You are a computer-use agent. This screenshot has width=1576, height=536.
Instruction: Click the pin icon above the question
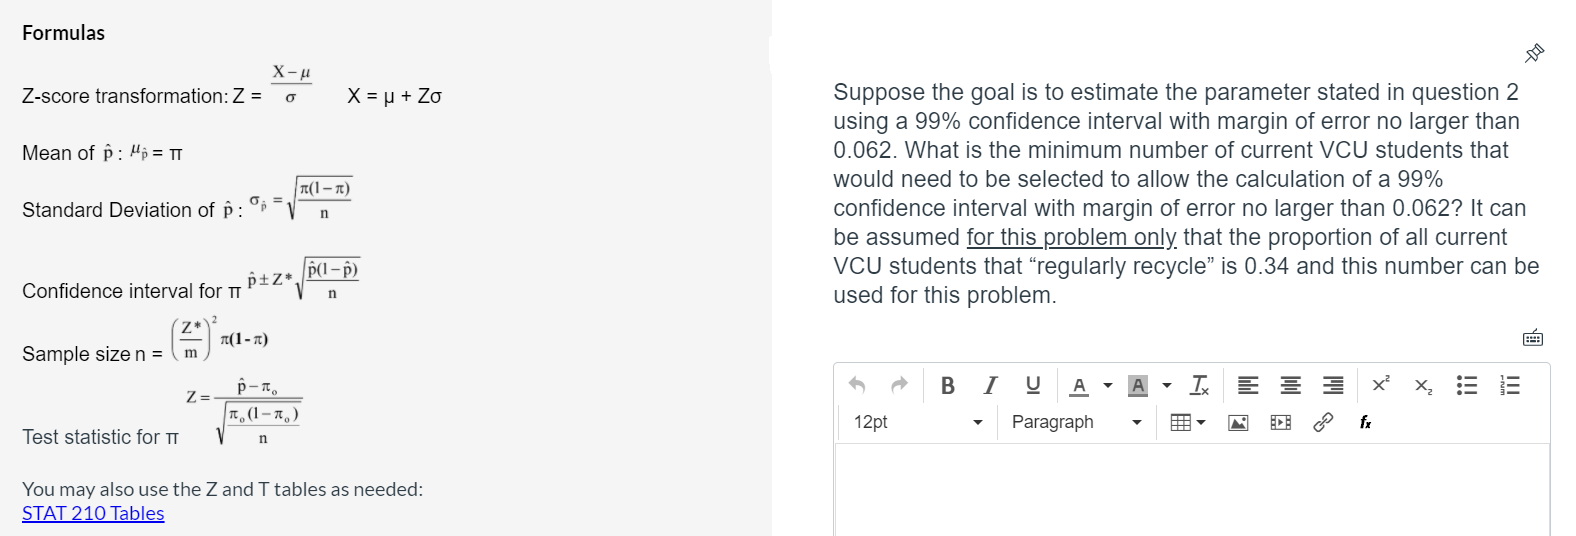click(x=1534, y=53)
